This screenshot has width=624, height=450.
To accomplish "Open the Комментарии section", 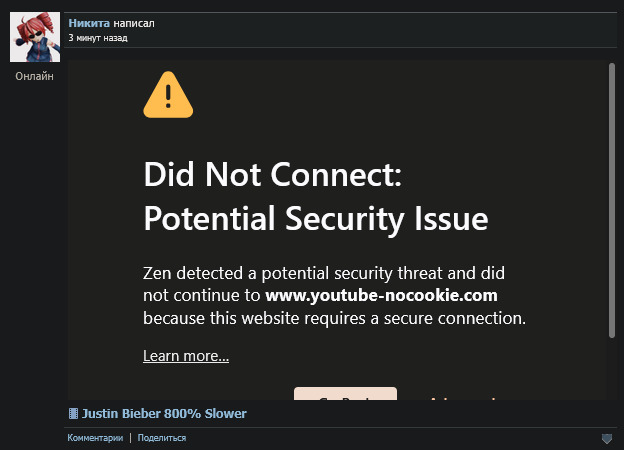I will tap(95, 438).
